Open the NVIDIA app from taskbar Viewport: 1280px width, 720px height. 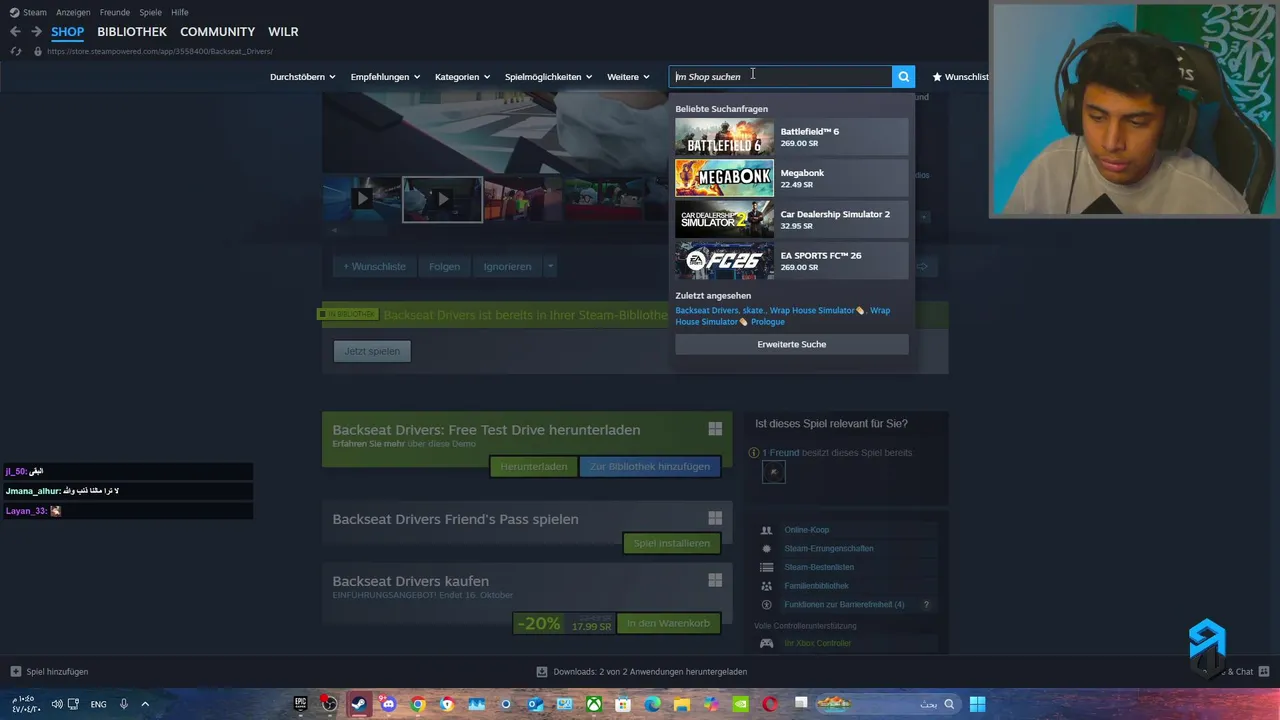click(740, 704)
